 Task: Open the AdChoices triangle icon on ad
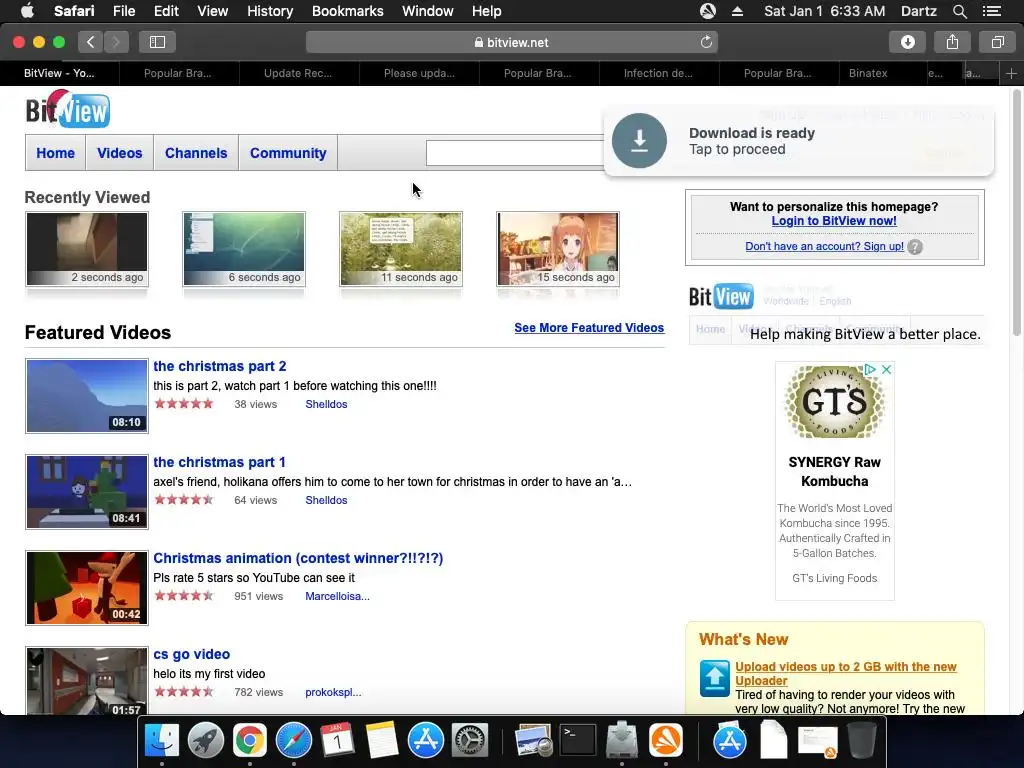pyautogui.click(x=870, y=370)
